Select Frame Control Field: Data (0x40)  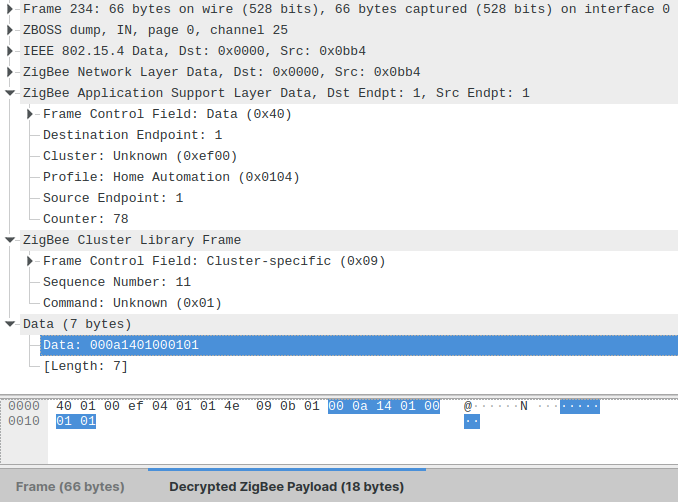click(x=167, y=114)
